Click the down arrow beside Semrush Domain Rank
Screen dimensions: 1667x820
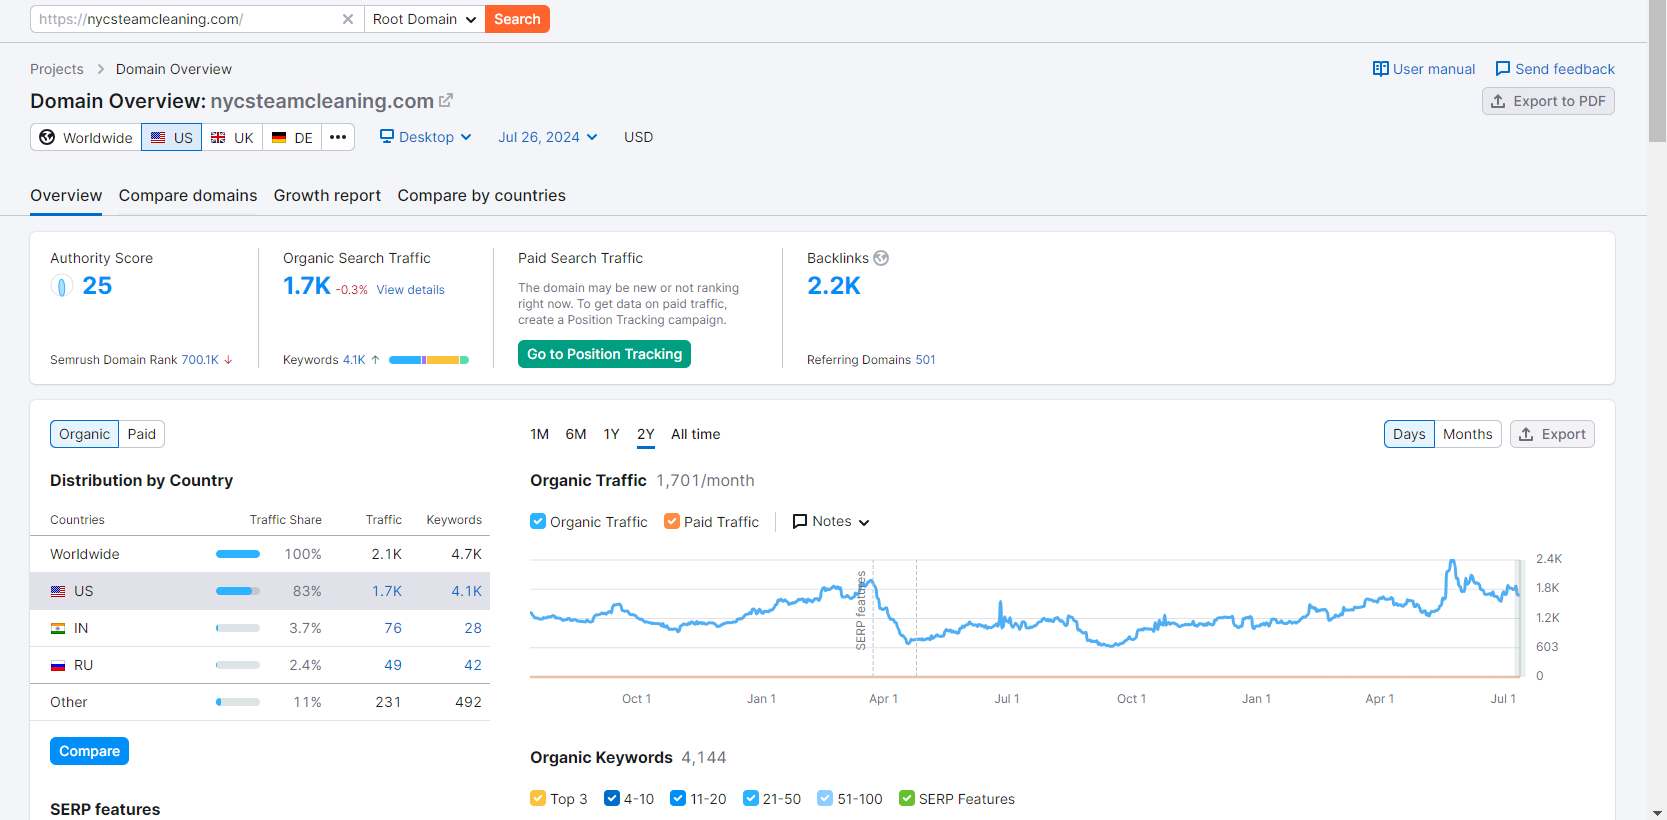(x=228, y=360)
